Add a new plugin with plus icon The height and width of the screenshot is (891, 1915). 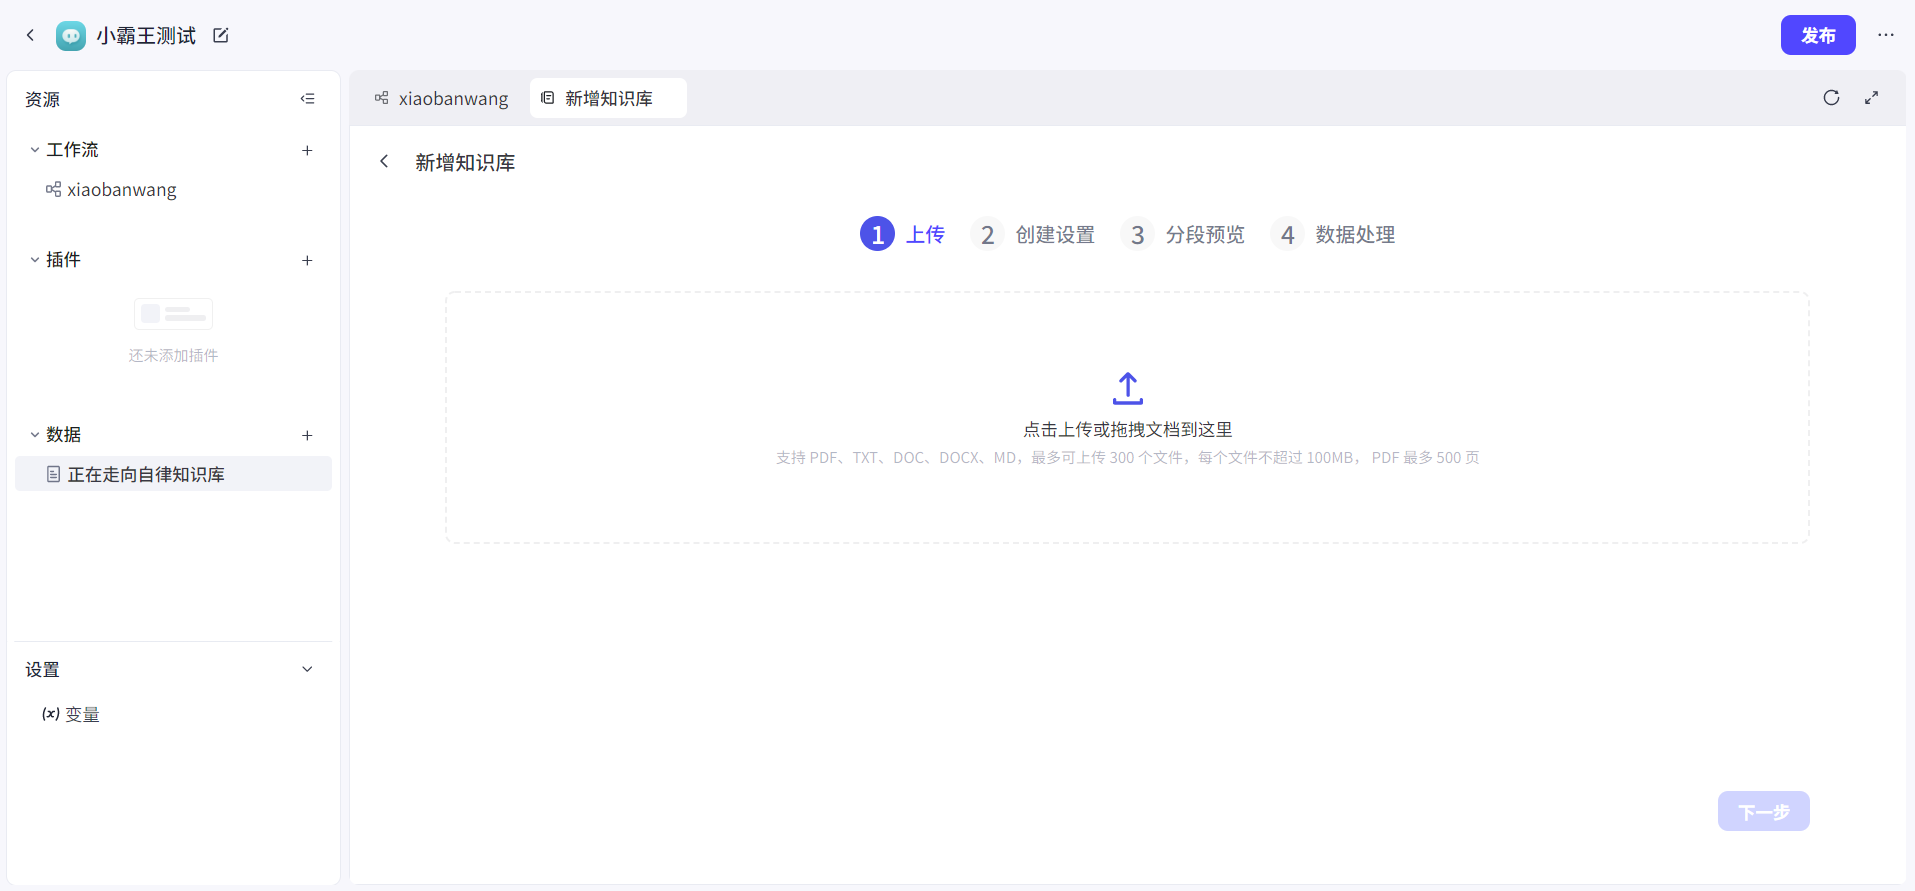click(x=307, y=260)
